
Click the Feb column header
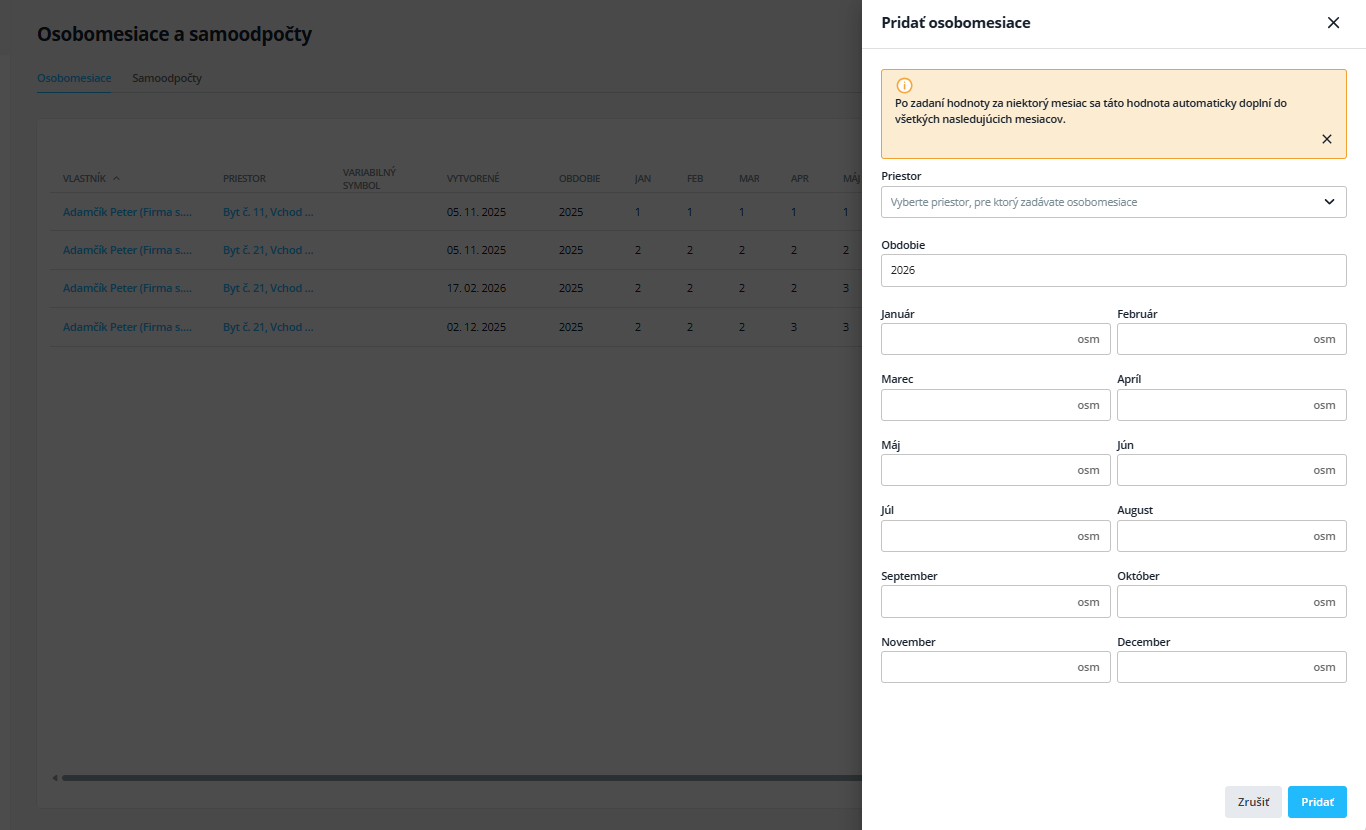tap(695, 179)
